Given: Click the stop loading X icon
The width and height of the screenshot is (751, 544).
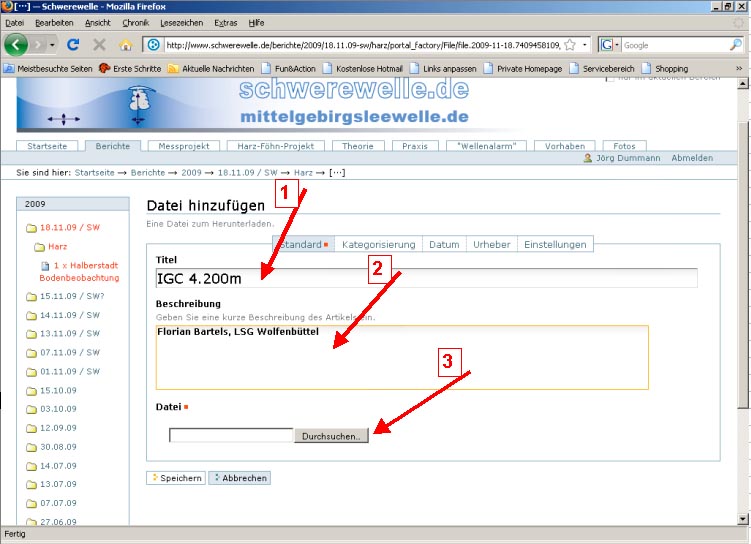Looking at the screenshot, I should [x=99, y=45].
